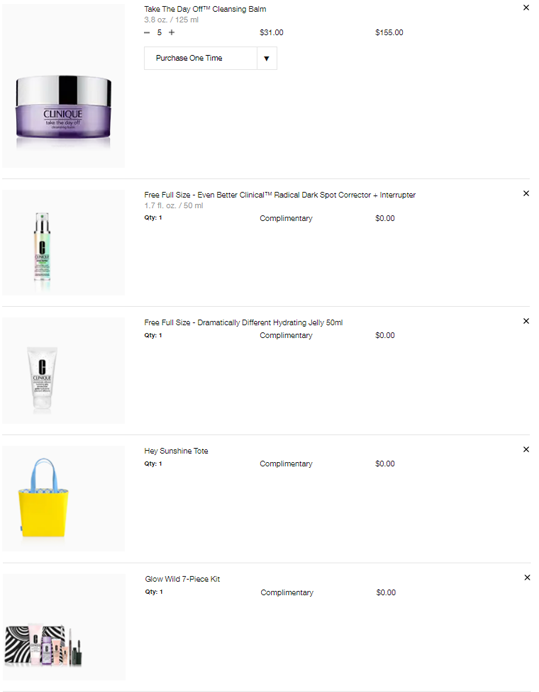Screen dimensions: 539x692
Task: Open Hey Sunshine Tote product title
Action: coord(176,451)
